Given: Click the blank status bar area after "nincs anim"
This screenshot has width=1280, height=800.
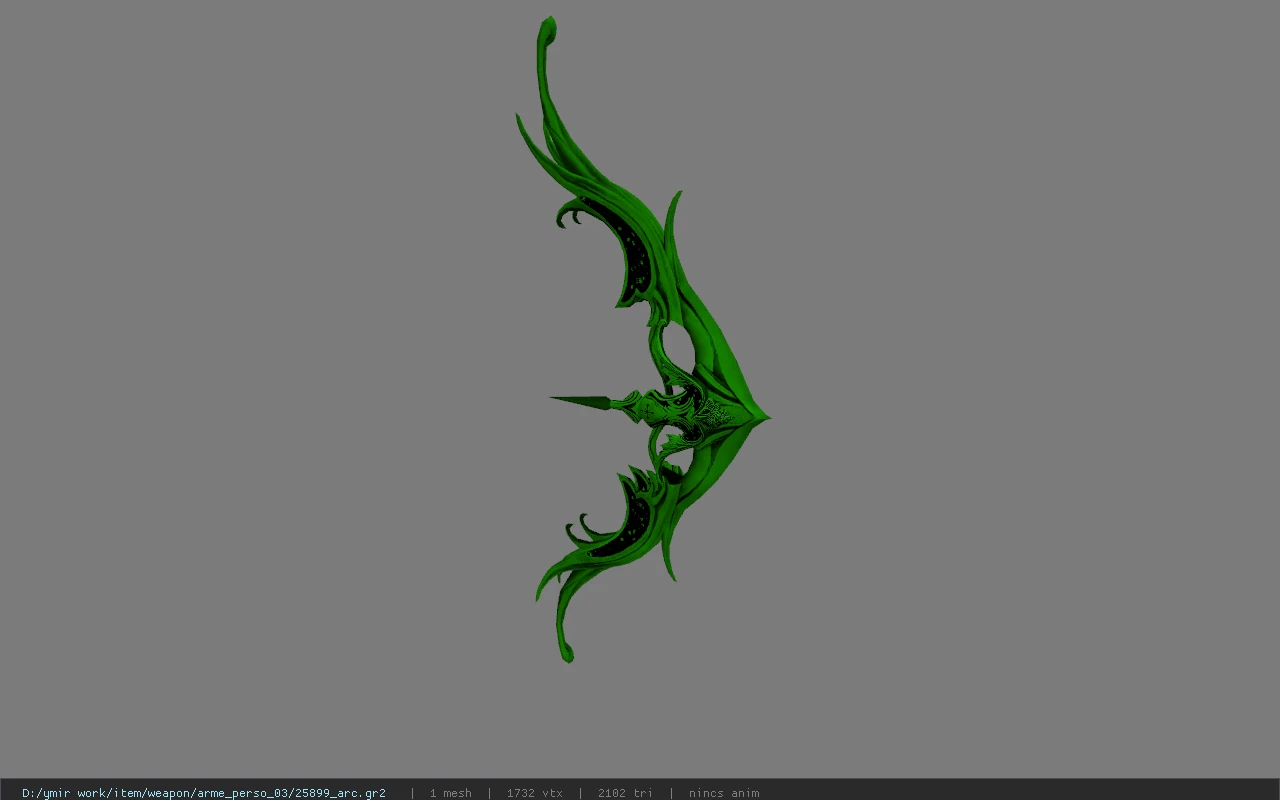Looking at the screenshot, I should pos(1020,793).
